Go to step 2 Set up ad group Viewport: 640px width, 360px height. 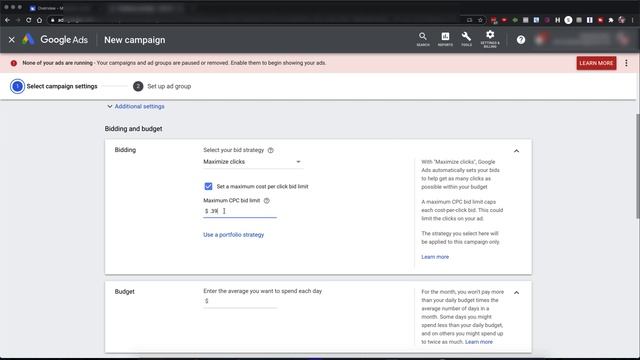click(x=162, y=86)
